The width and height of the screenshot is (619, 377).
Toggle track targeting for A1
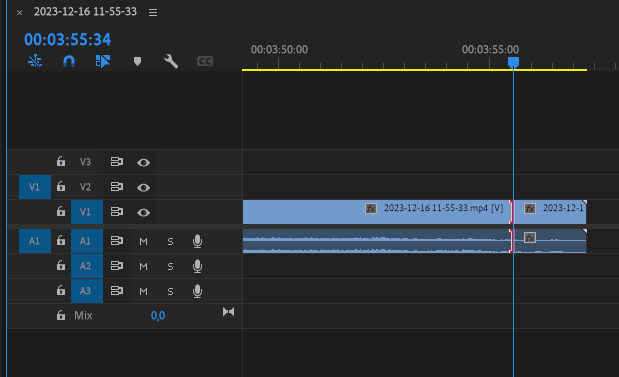pyautogui.click(x=87, y=241)
